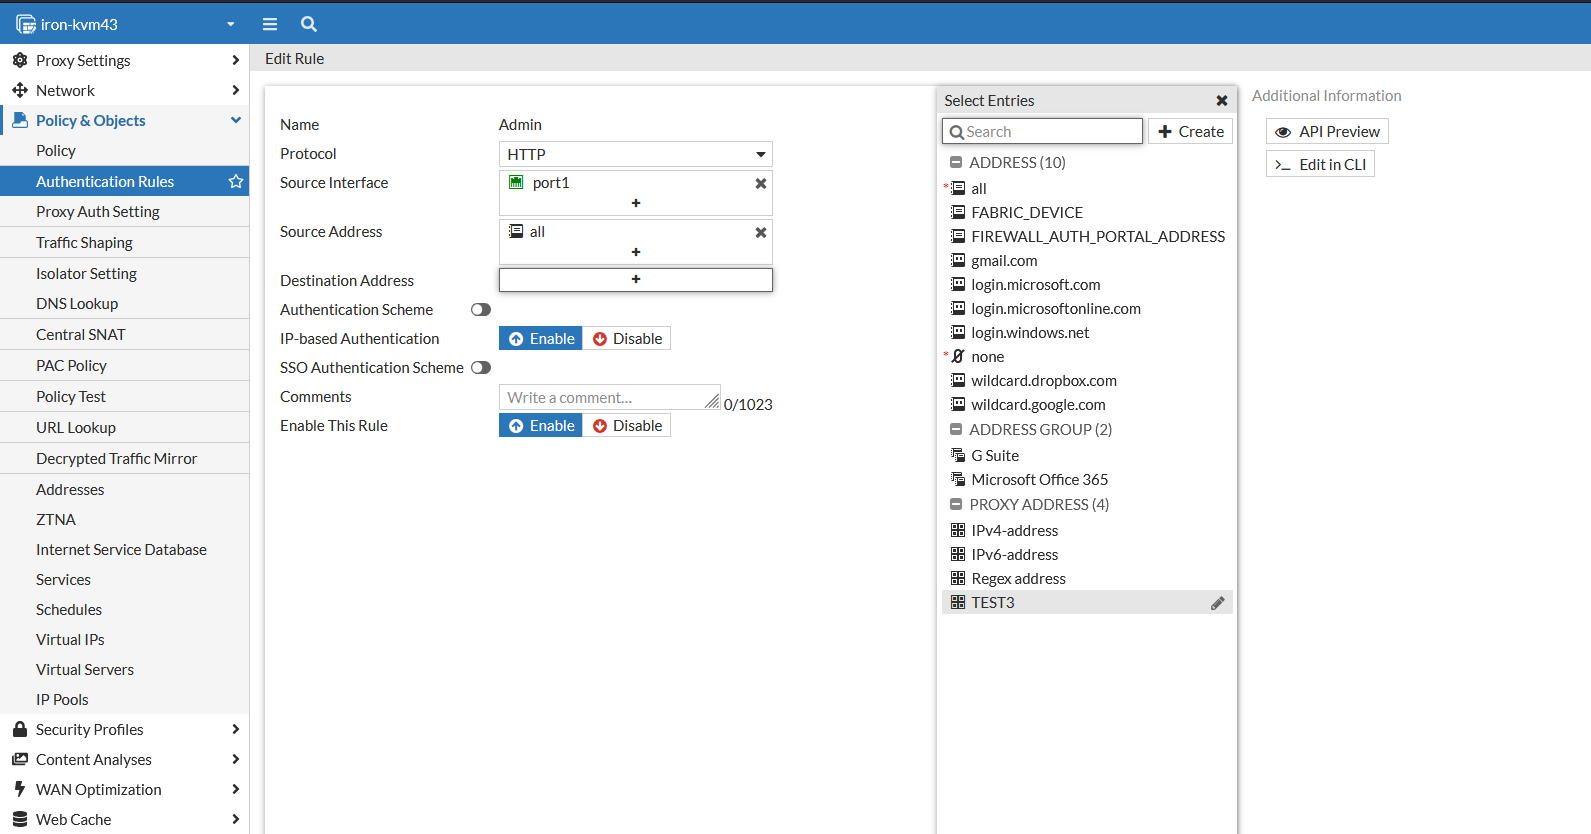The height and width of the screenshot is (834, 1591).
Task: Collapse the Policy & Objects menu
Action: 236,120
